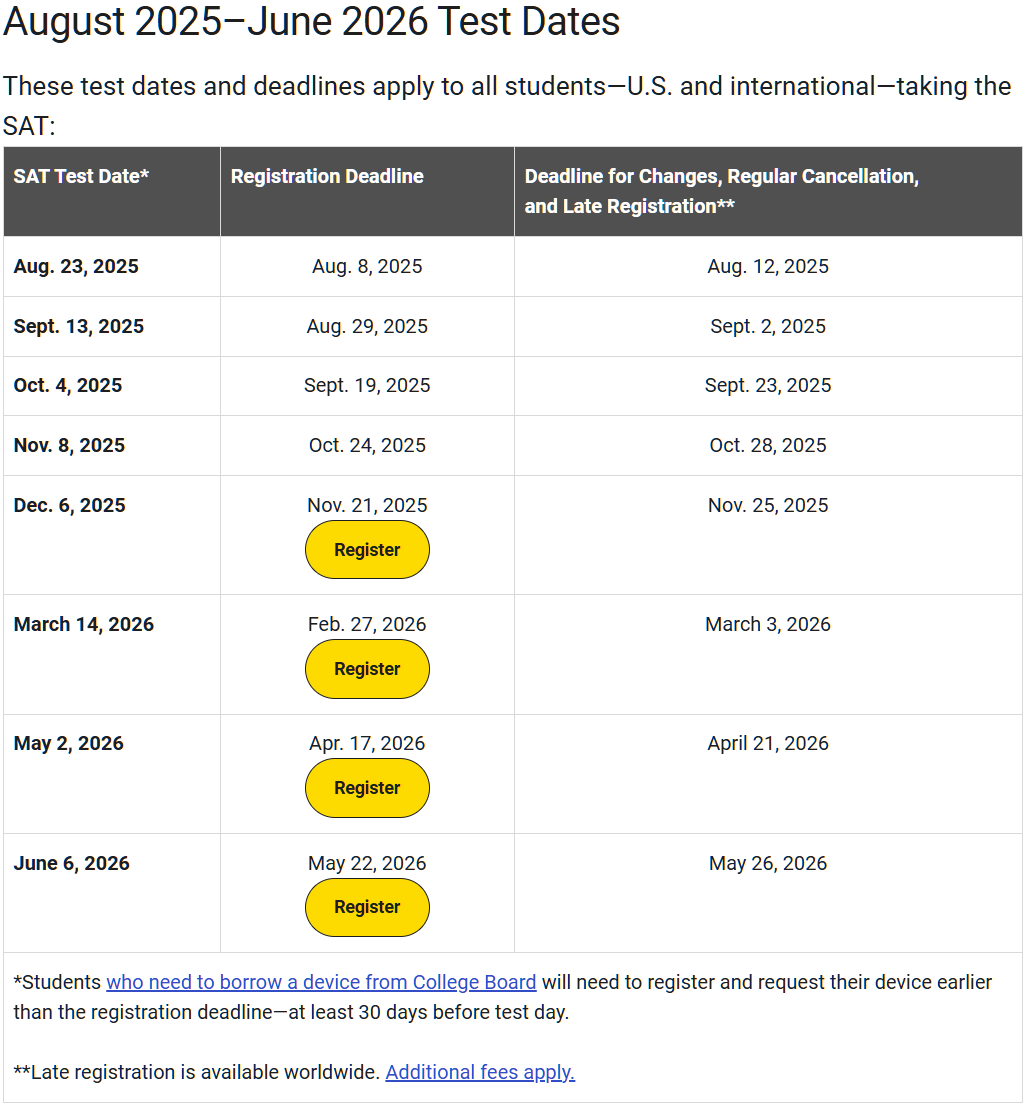Image resolution: width=1026 pixels, height=1106 pixels.
Task: Select the May 26, 2026 changes deadline
Action: (768, 864)
